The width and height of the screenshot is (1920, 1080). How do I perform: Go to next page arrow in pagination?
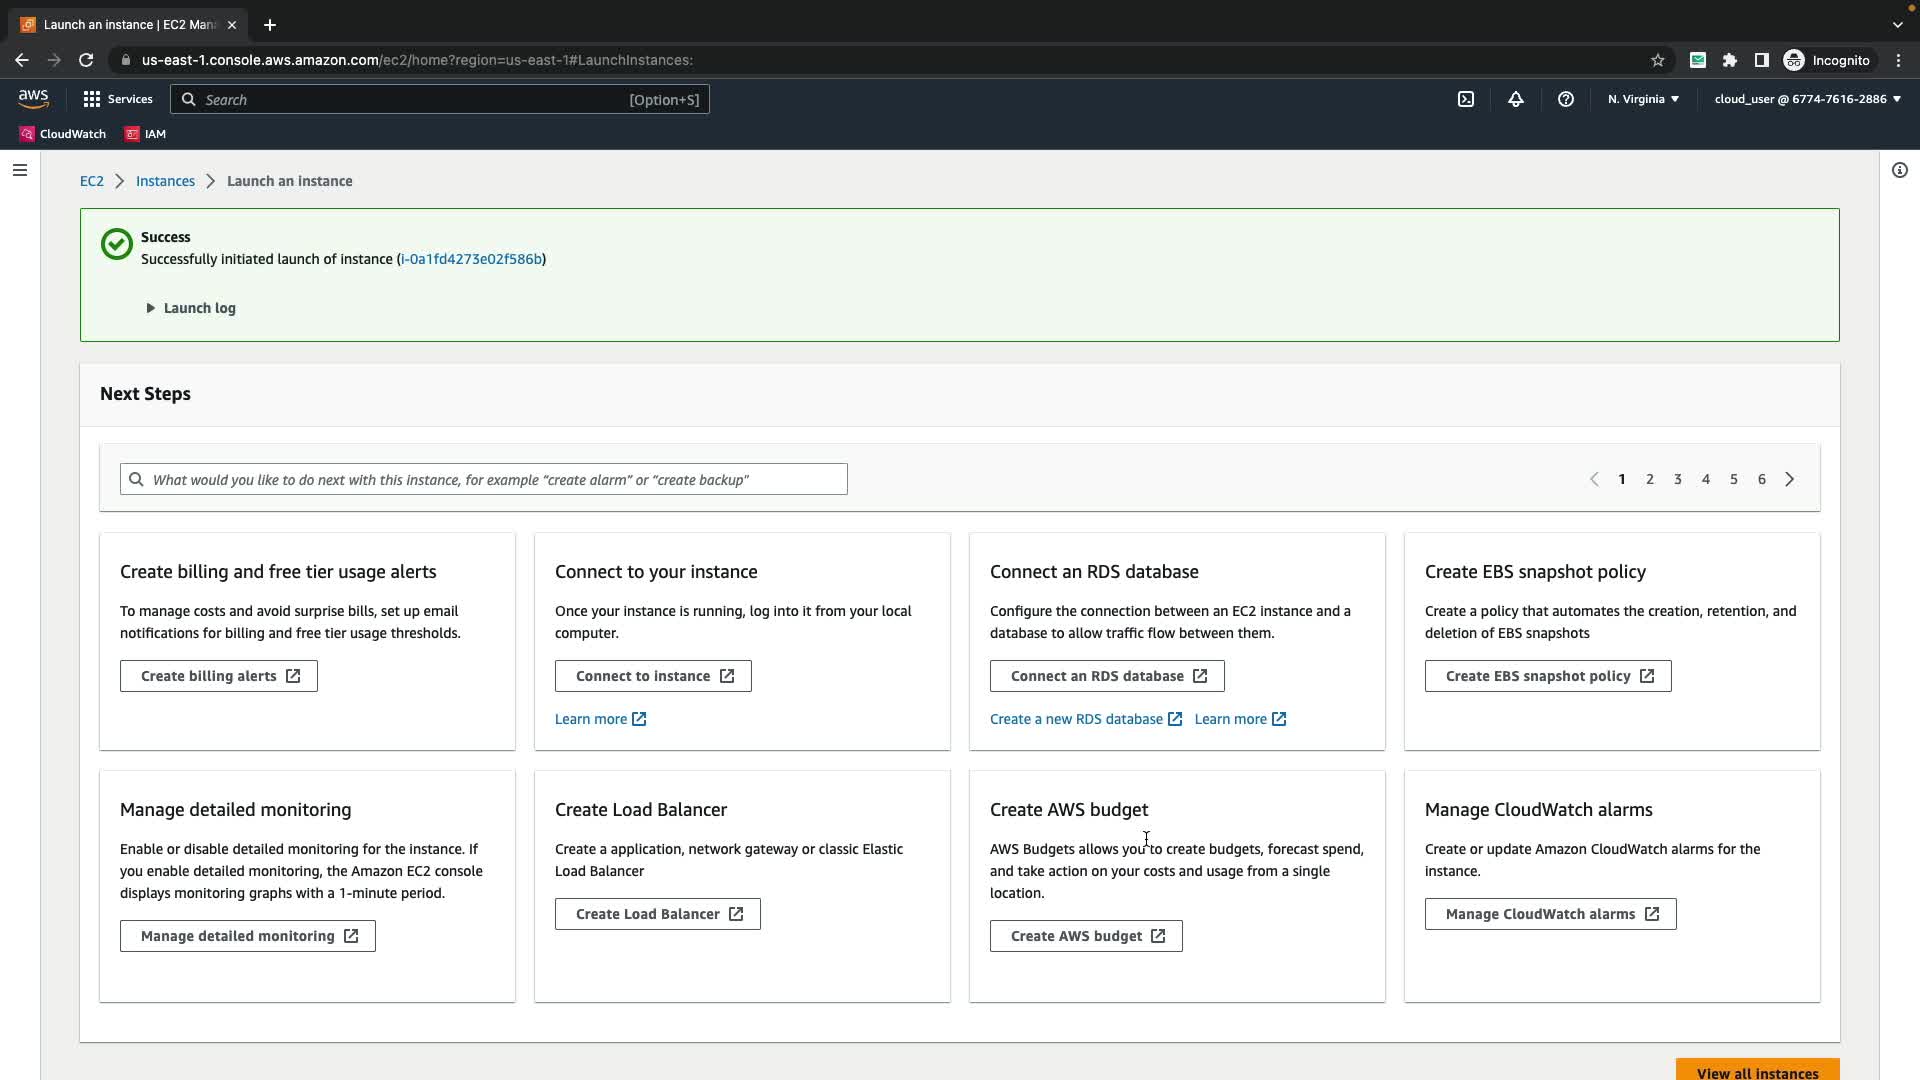(x=1790, y=479)
